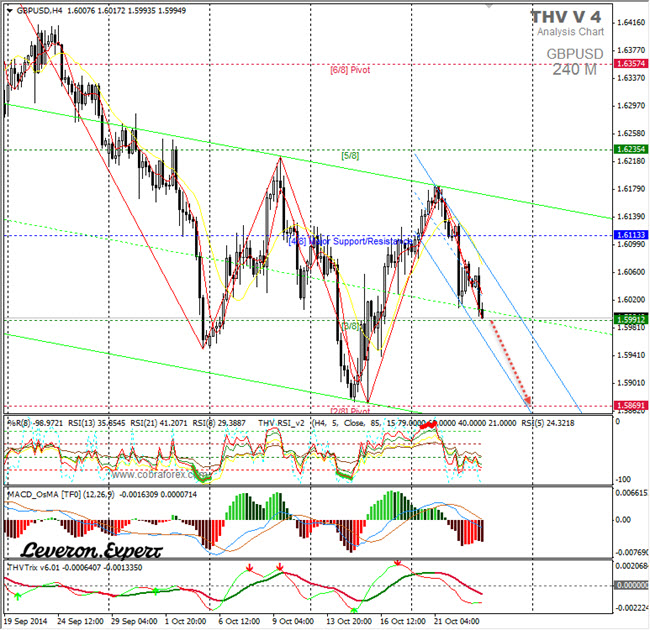Image resolution: width=650 pixels, height=630 pixels.
Task: Click 1.64160 on the price scale
Action: (631, 22)
